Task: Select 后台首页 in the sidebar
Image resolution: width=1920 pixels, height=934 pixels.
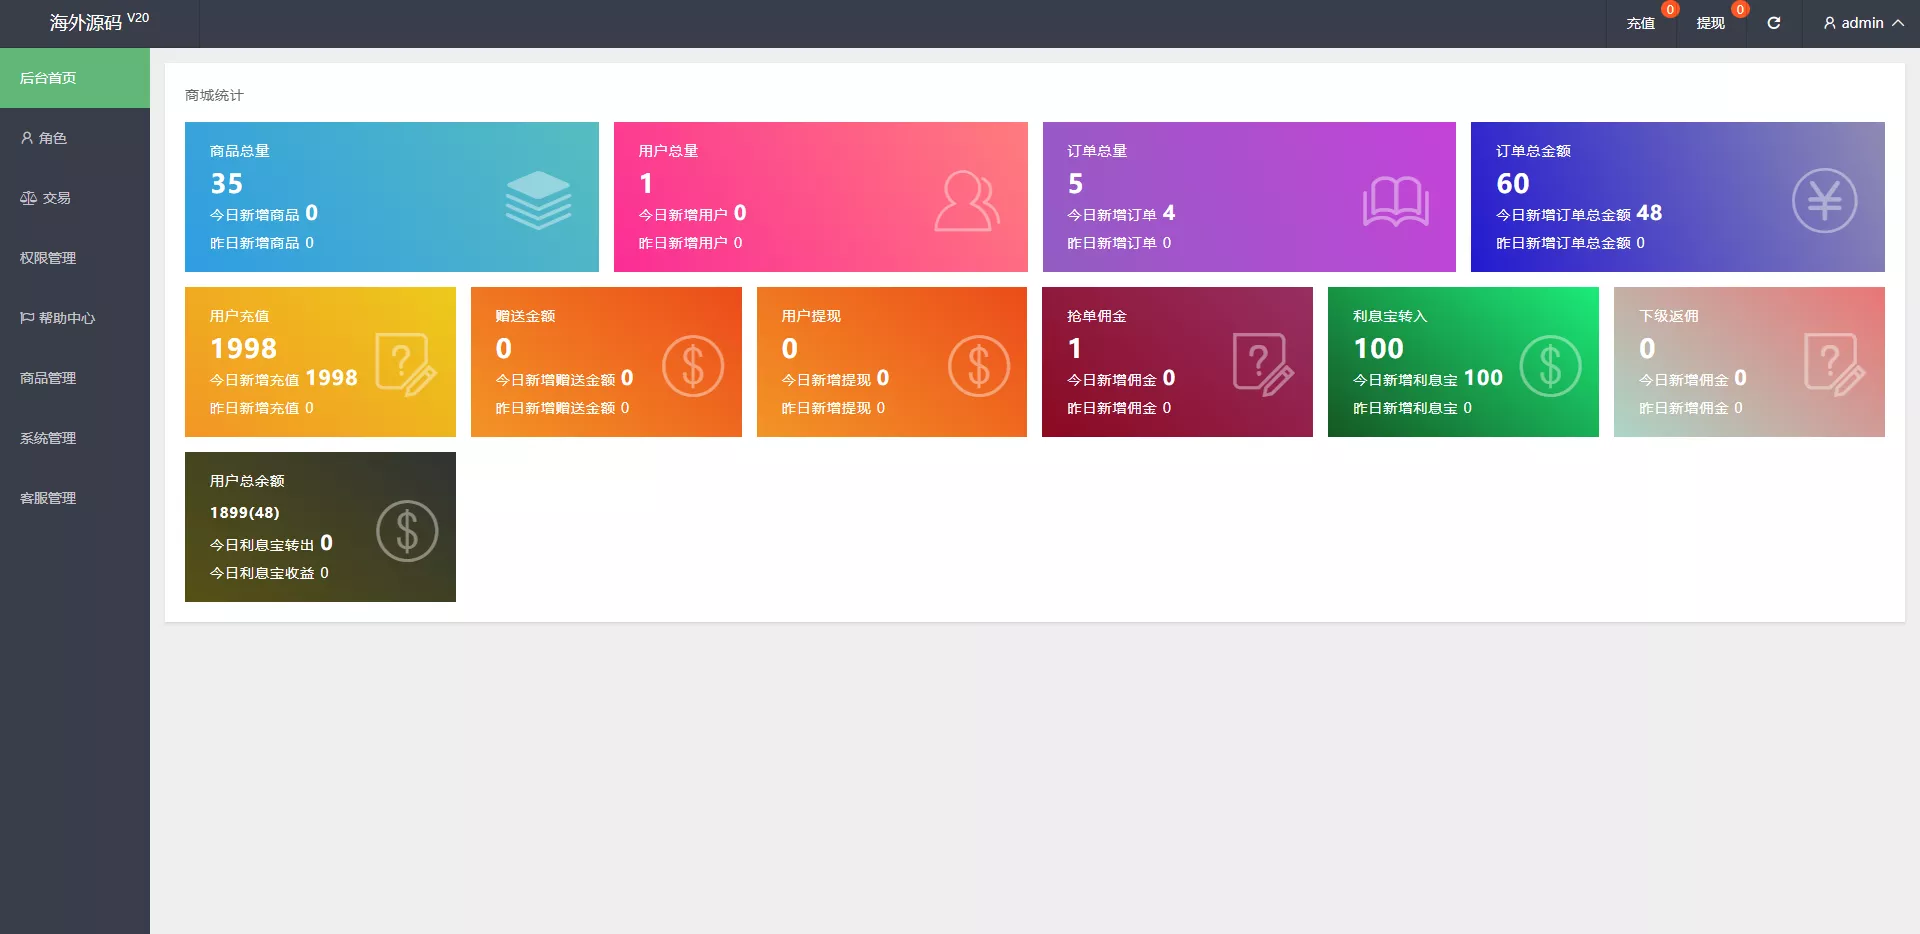Action: coord(48,78)
